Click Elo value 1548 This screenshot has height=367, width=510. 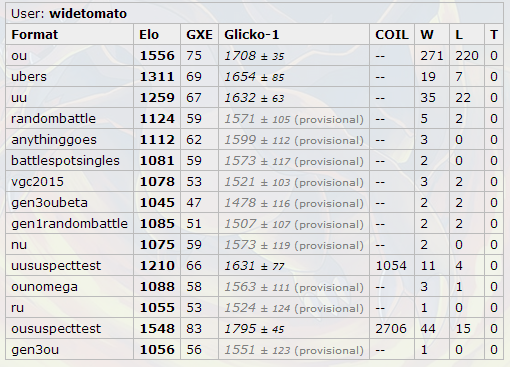(157, 329)
